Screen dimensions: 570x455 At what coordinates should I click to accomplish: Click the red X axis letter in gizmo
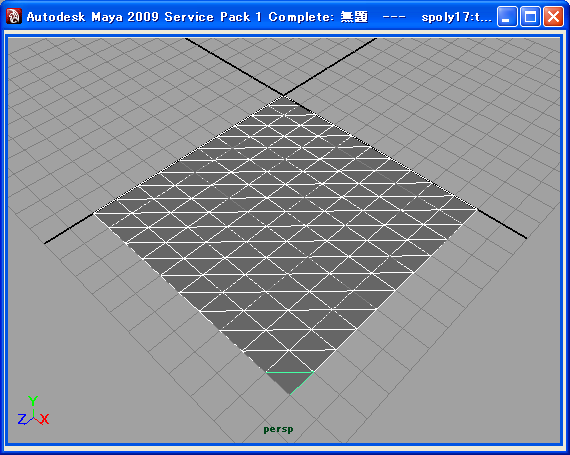44,419
